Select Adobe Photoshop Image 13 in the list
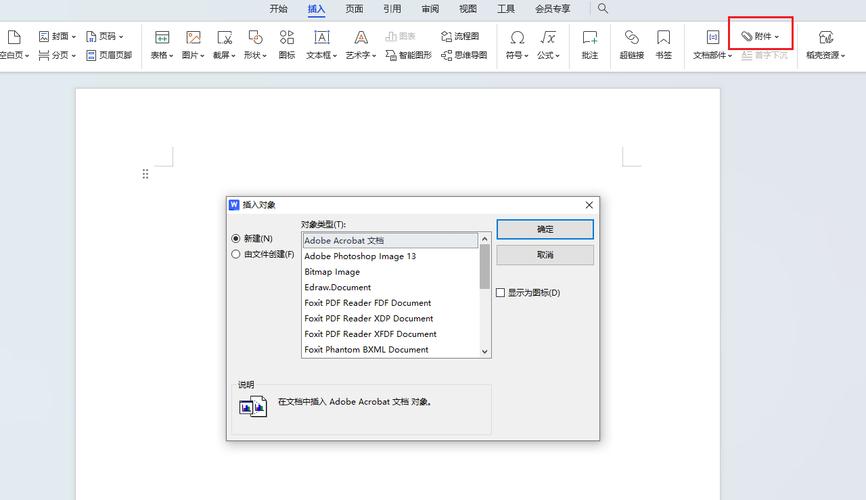The width and height of the screenshot is (866, 500). (x=390, y=256)
